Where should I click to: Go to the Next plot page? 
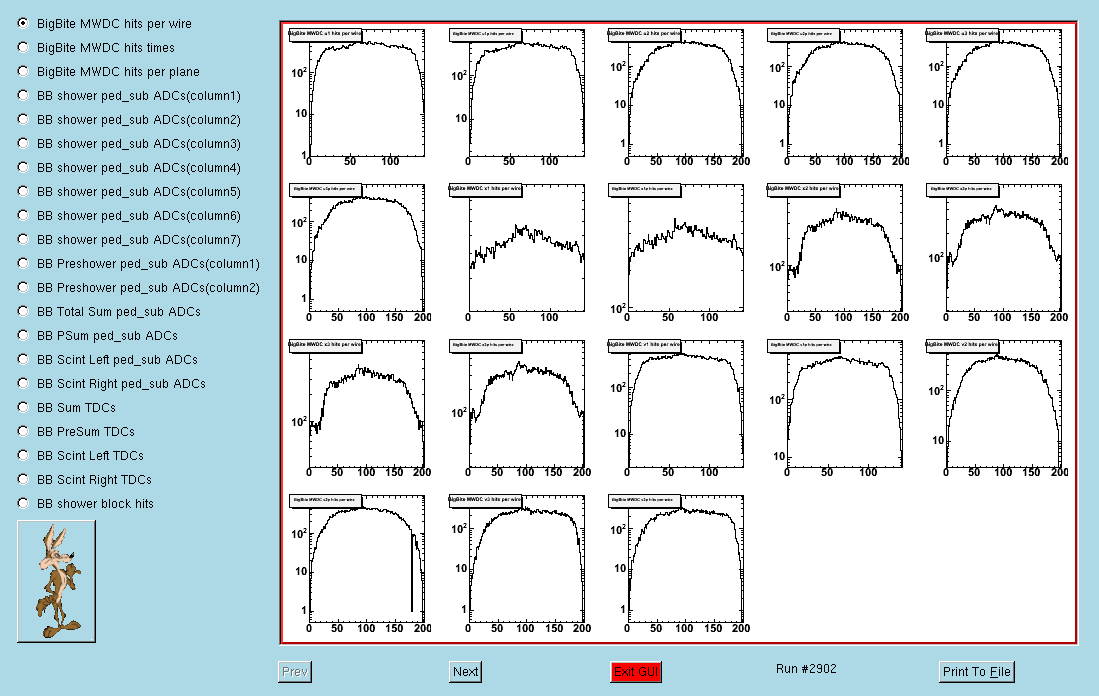point(465,671)
